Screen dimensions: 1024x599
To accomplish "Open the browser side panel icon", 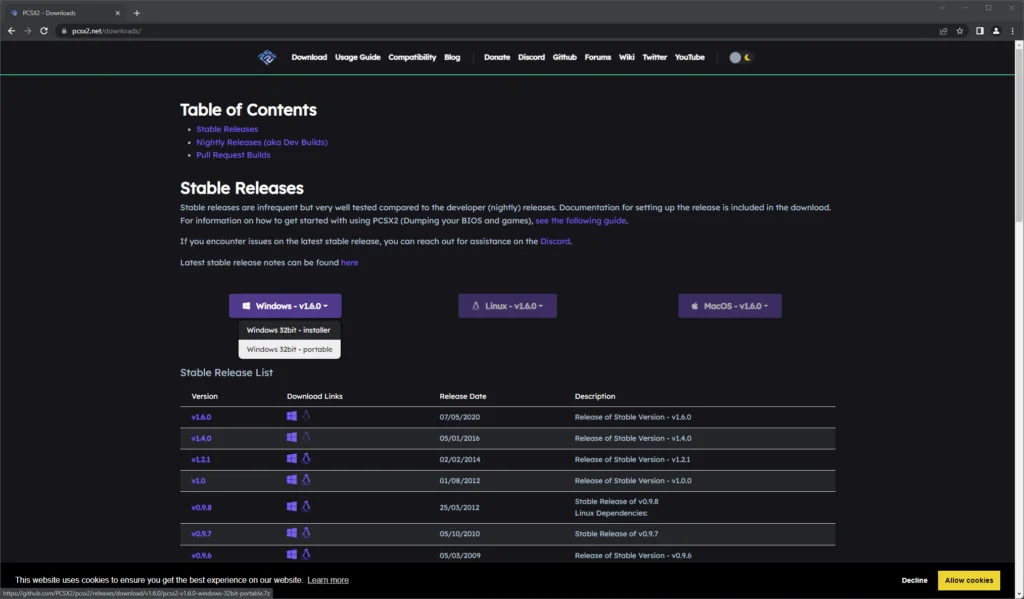I will click(980, 31).
